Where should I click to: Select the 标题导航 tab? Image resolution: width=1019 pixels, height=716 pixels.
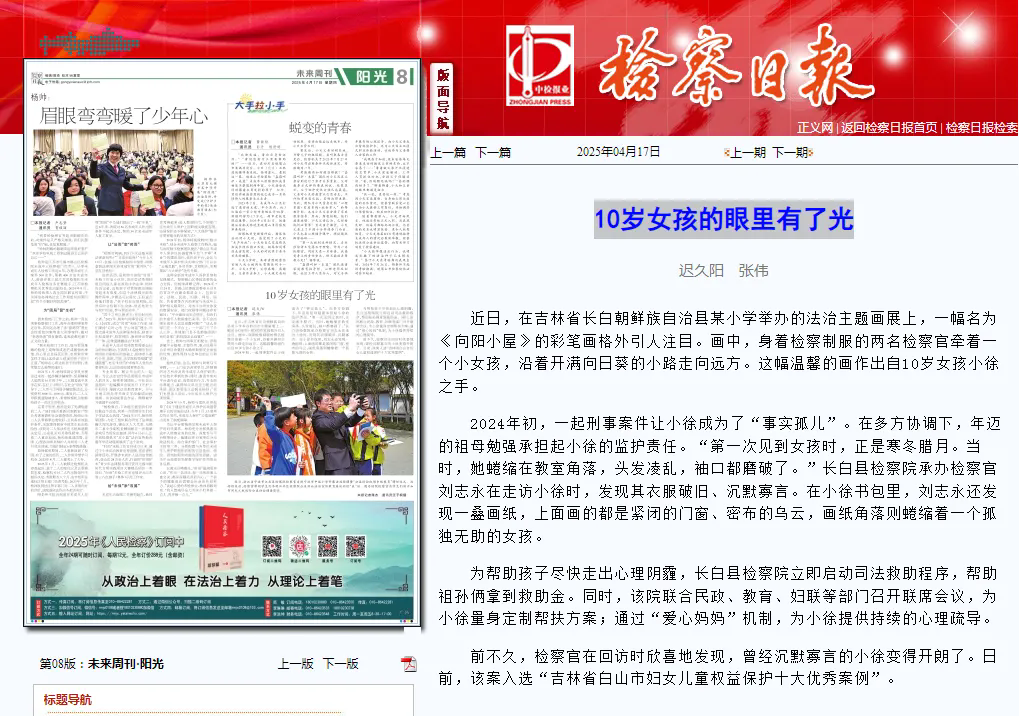(x=67, y=700)
